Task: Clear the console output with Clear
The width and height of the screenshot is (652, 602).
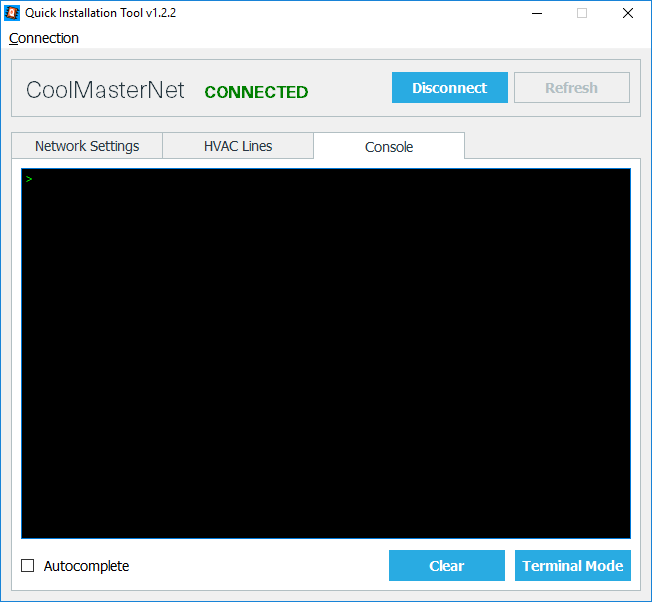Action: pos(446,566)
